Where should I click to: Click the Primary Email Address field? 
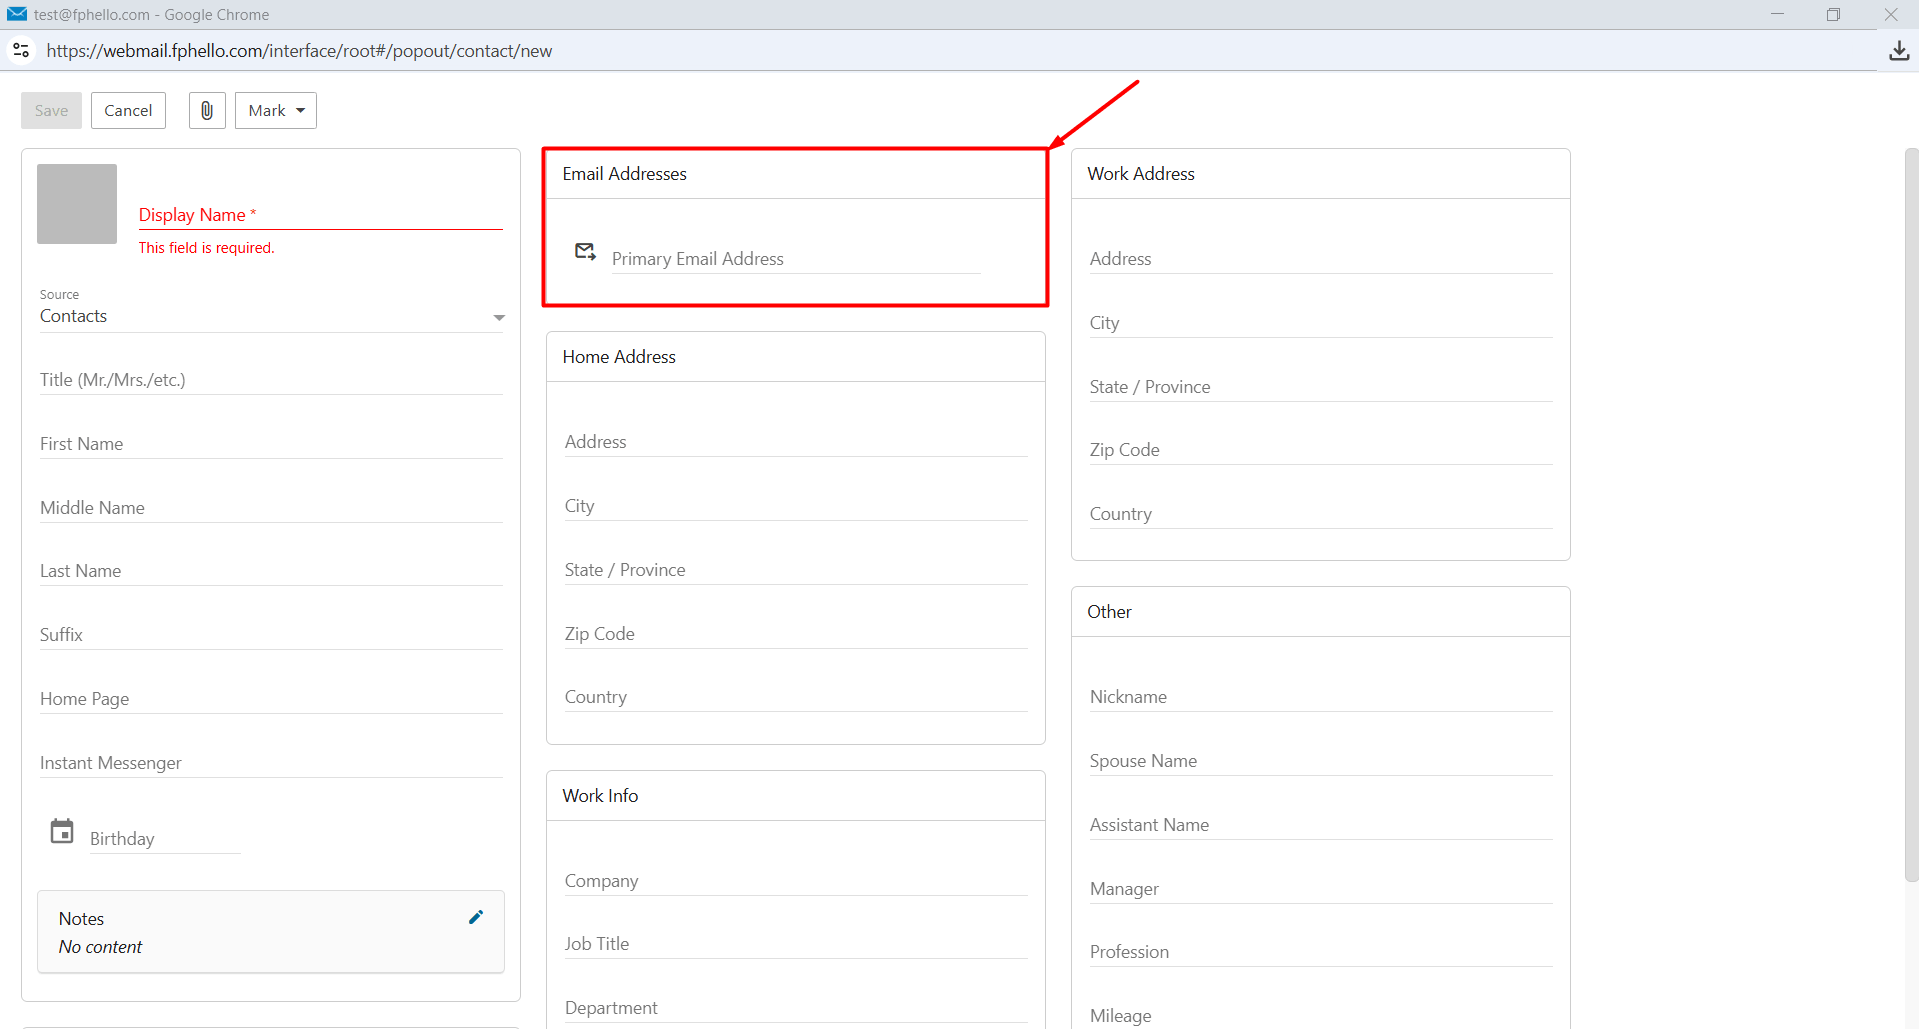795,259
